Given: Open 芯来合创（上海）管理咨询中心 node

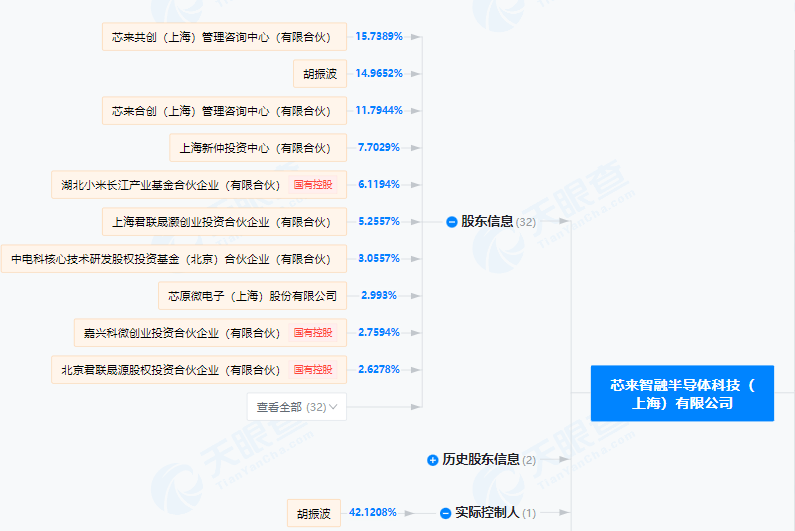Looking at the screenshot, I should [x=223, y=111].
